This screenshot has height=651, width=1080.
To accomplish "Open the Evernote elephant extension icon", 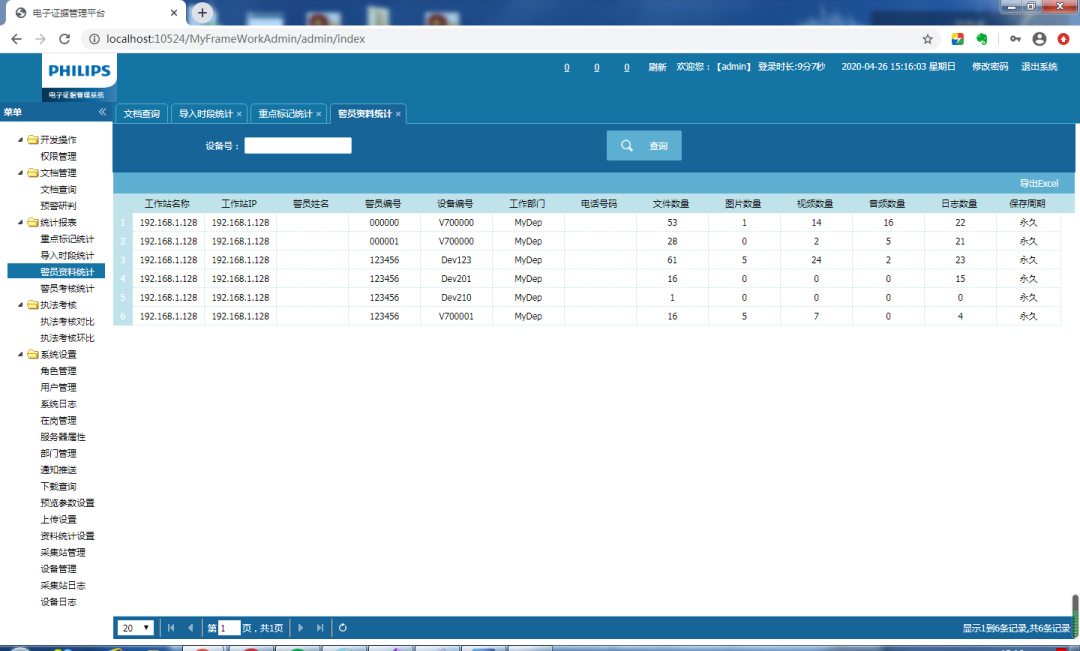I will coord(983,39).
